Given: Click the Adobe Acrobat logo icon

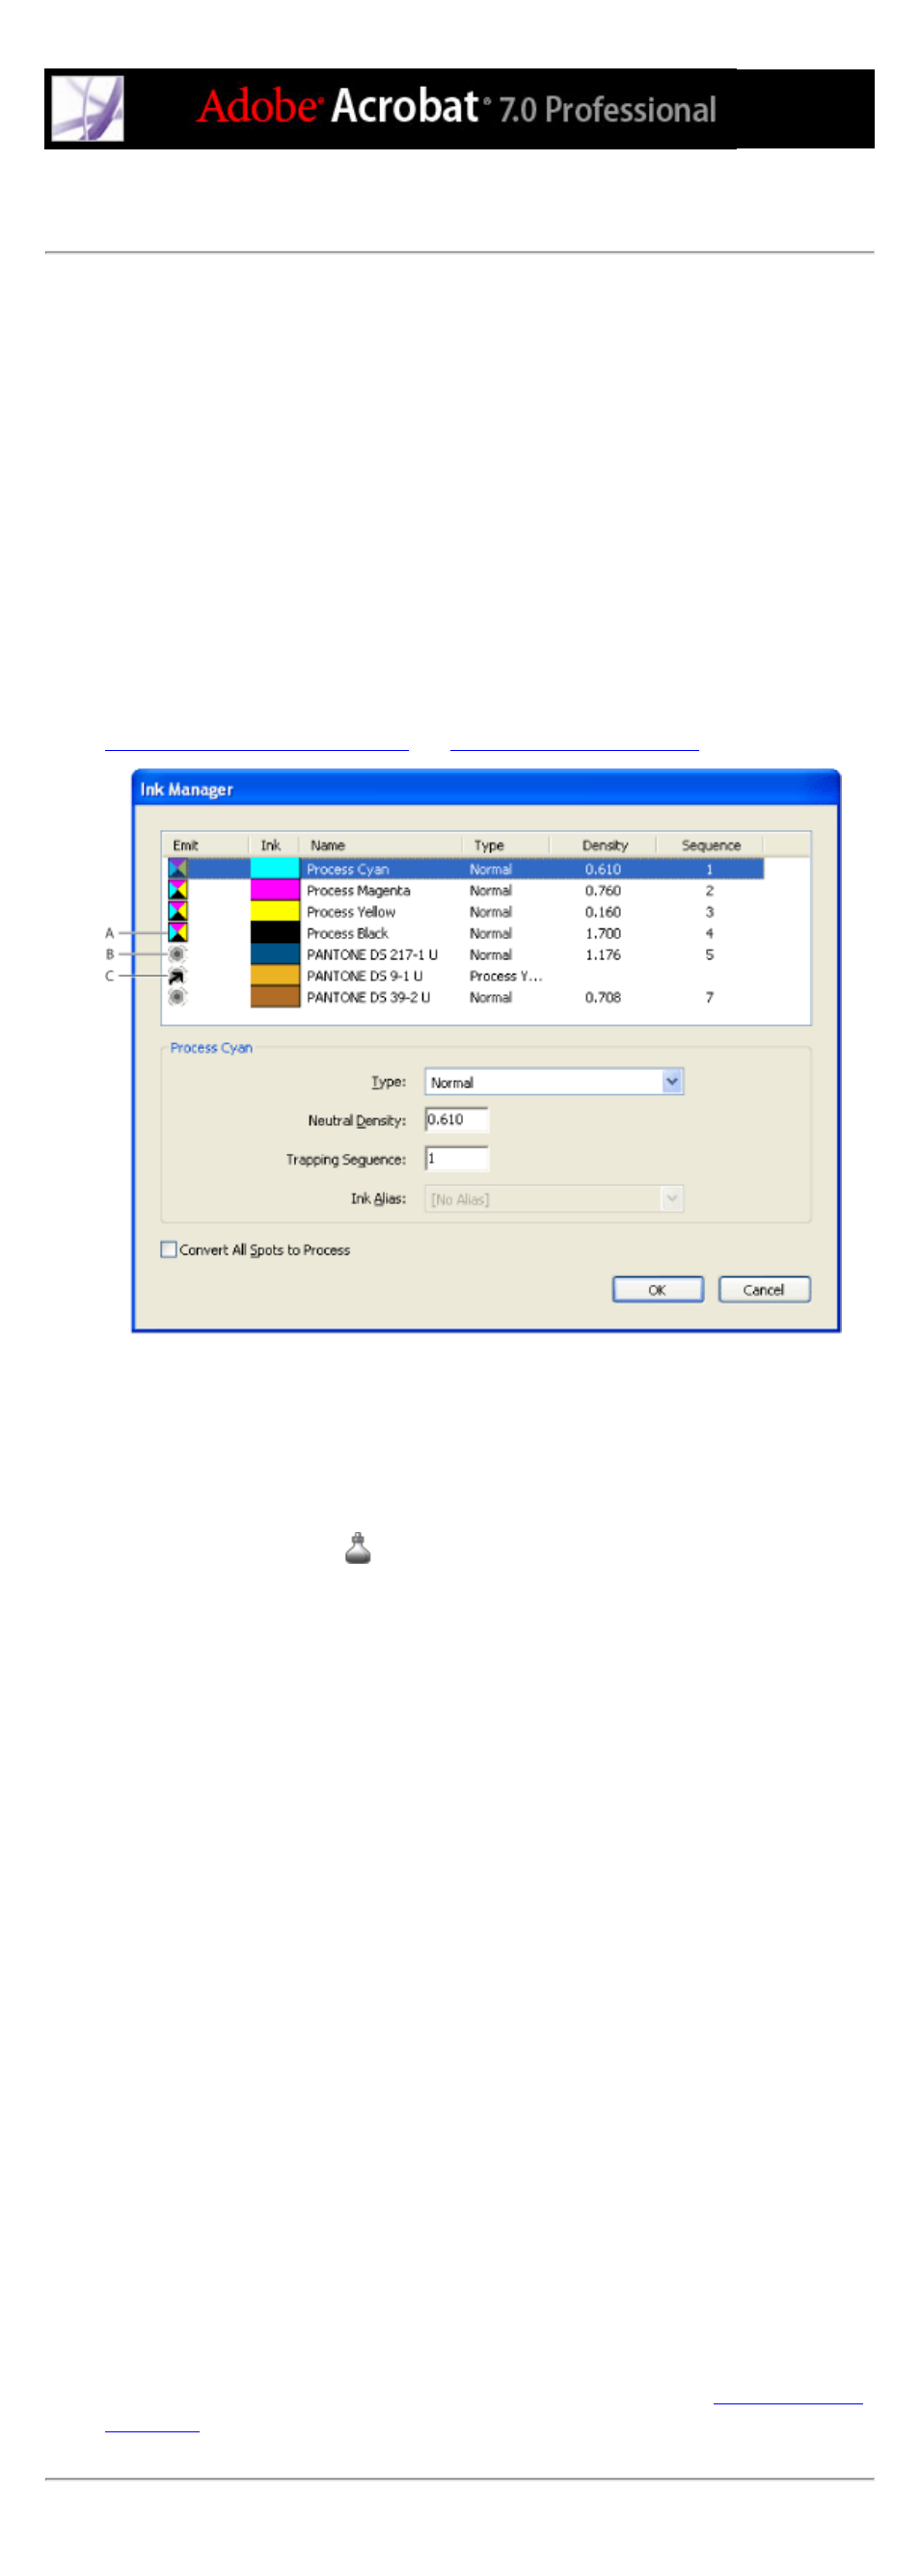Looking at the screenshot, I should [88, 108].
